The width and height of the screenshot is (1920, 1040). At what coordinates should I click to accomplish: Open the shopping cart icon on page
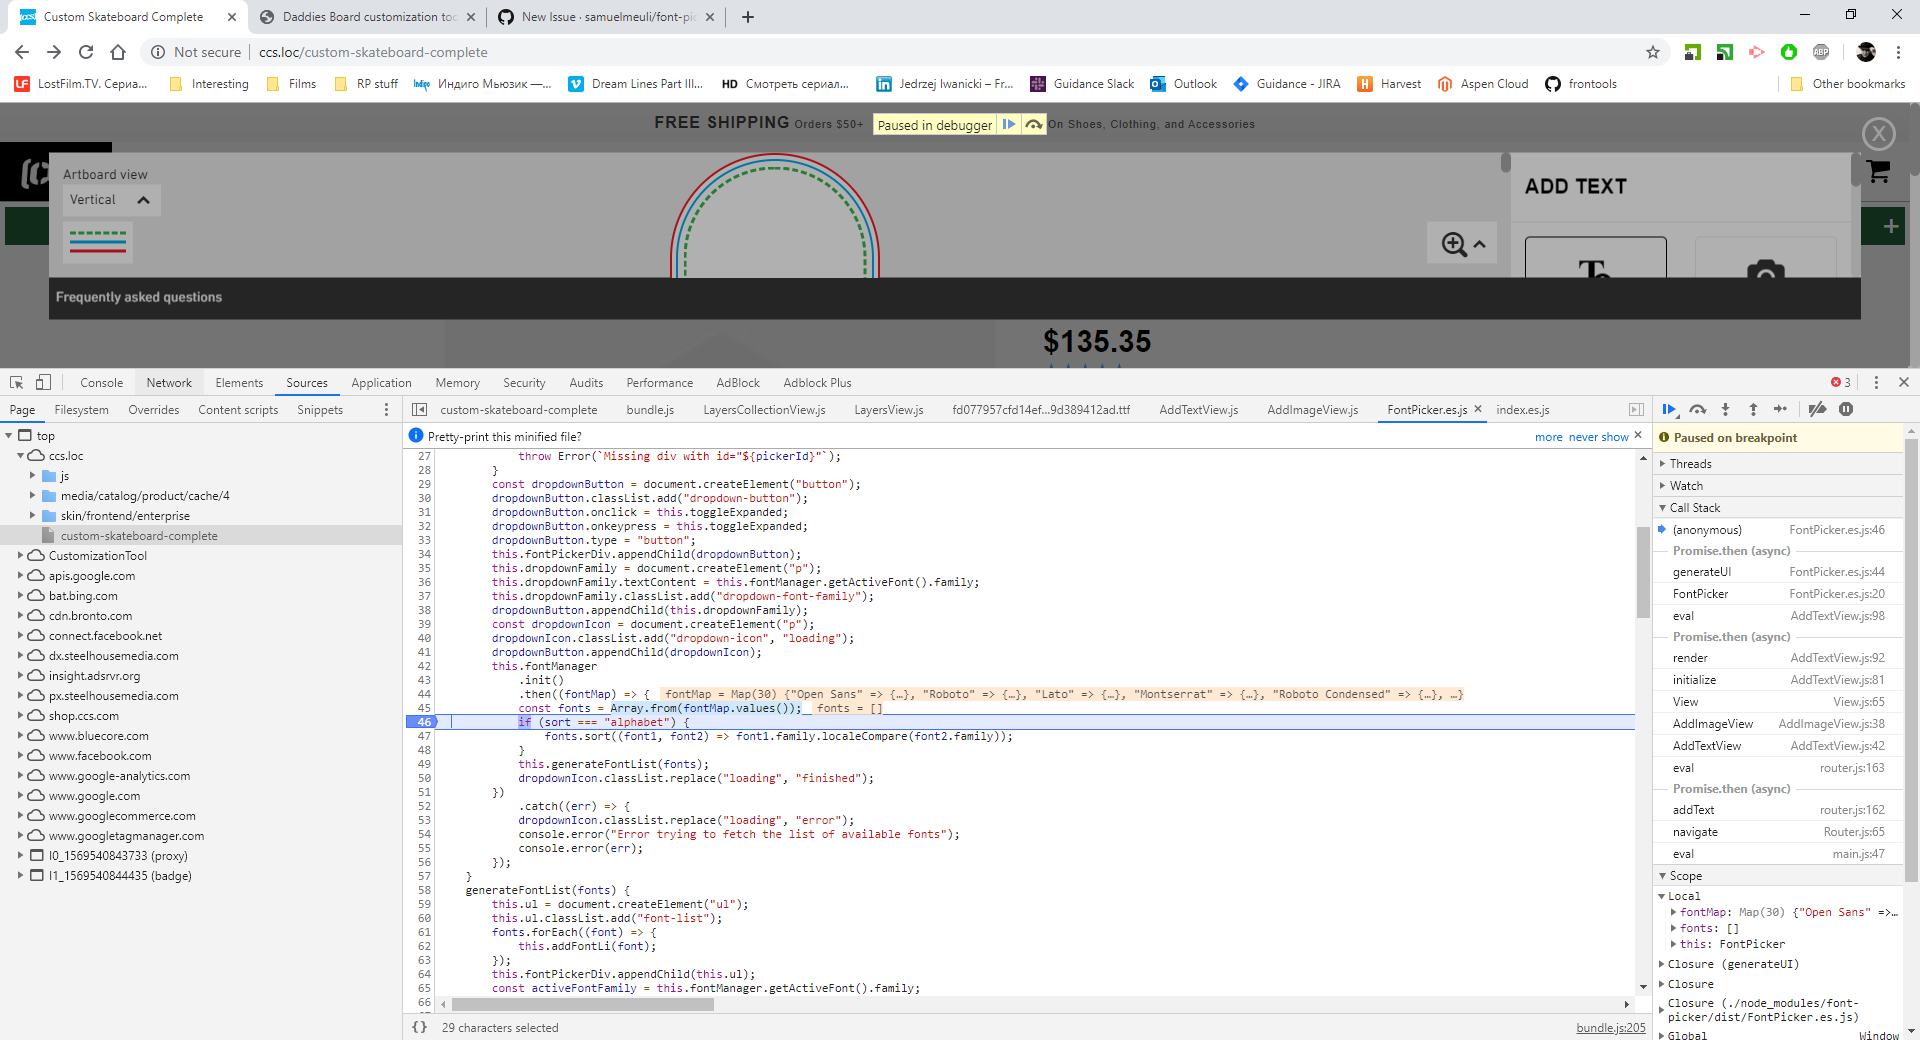point(1878,171)
